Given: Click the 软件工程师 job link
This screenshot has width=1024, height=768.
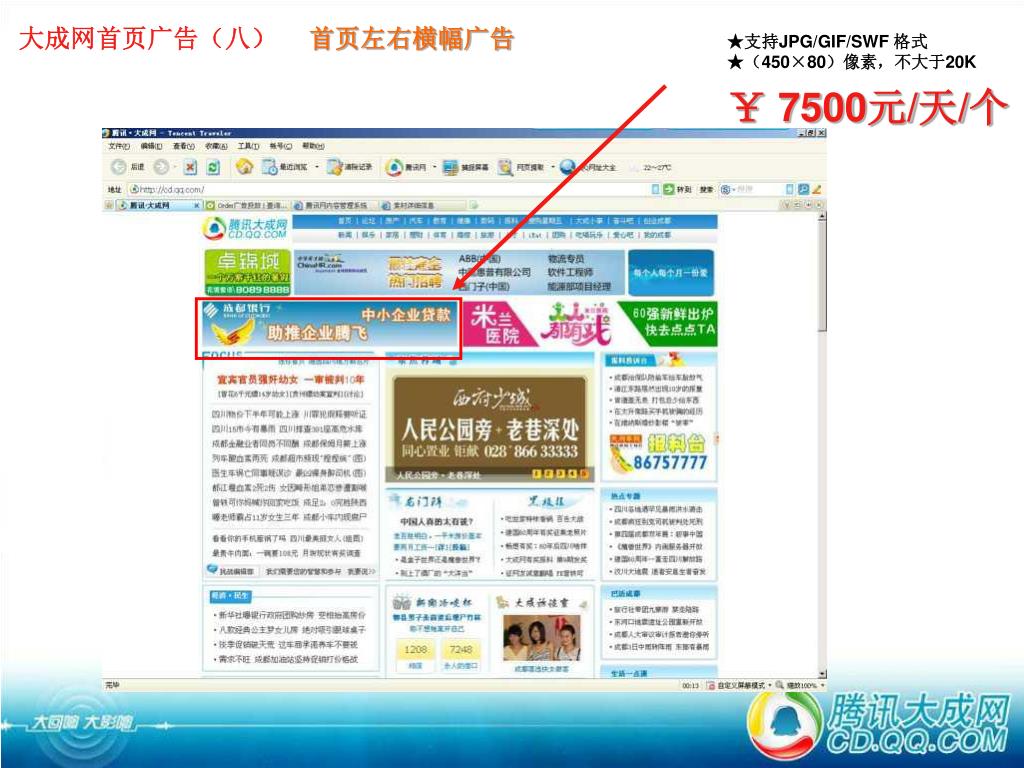Looking at the screenshot, I should [x=570, y=272].
